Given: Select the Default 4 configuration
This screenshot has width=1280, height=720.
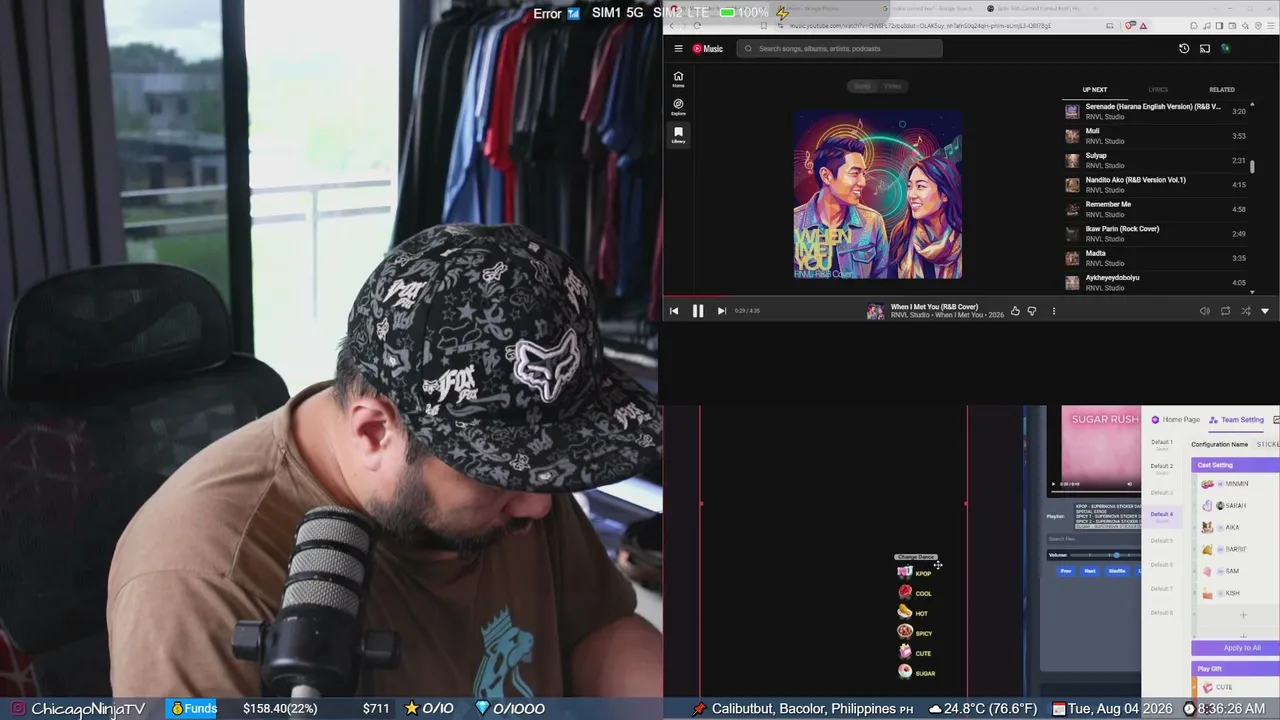Looking at the screenshot, I should click(x=1162, y=516).
